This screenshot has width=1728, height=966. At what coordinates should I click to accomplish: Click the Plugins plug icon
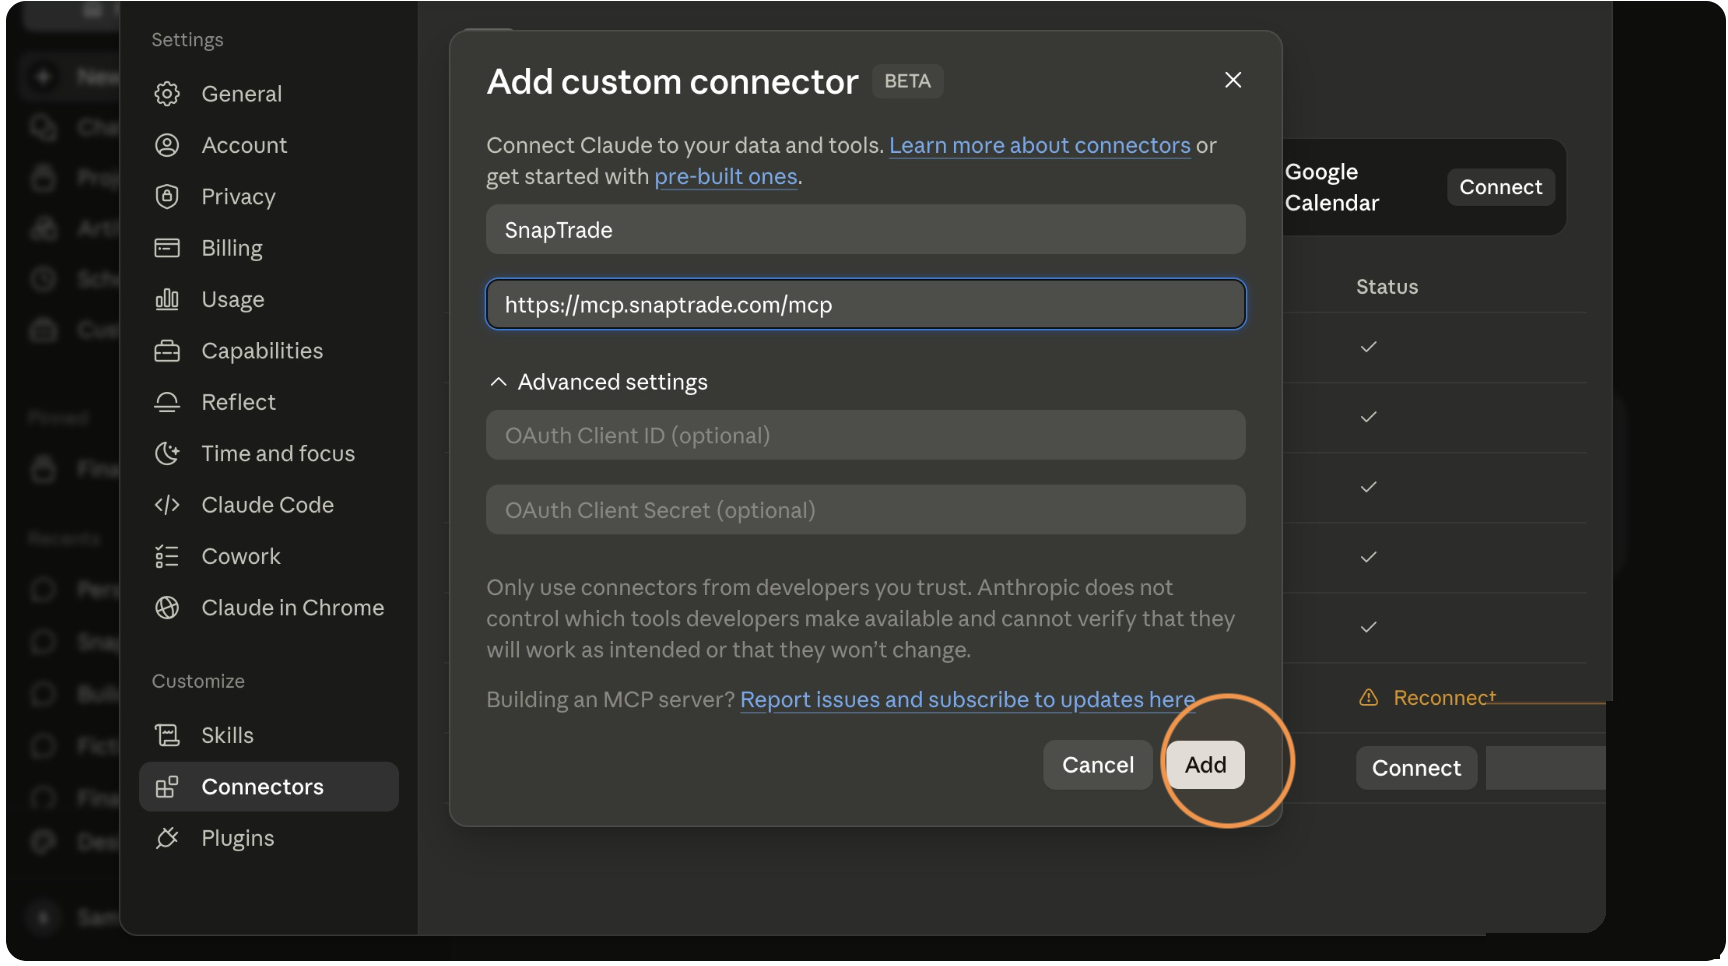click(167, 838)
